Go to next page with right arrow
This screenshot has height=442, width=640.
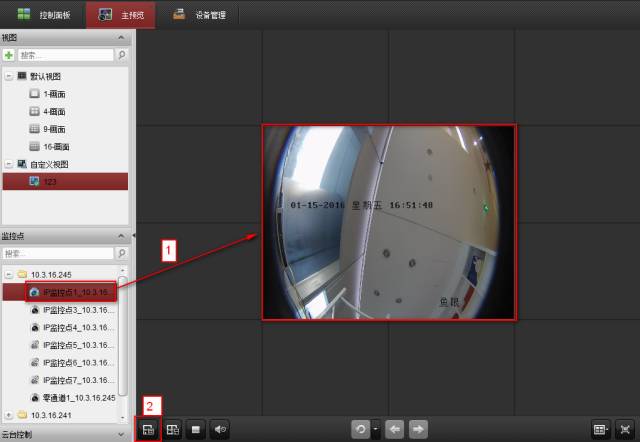(x=418, y=429)
